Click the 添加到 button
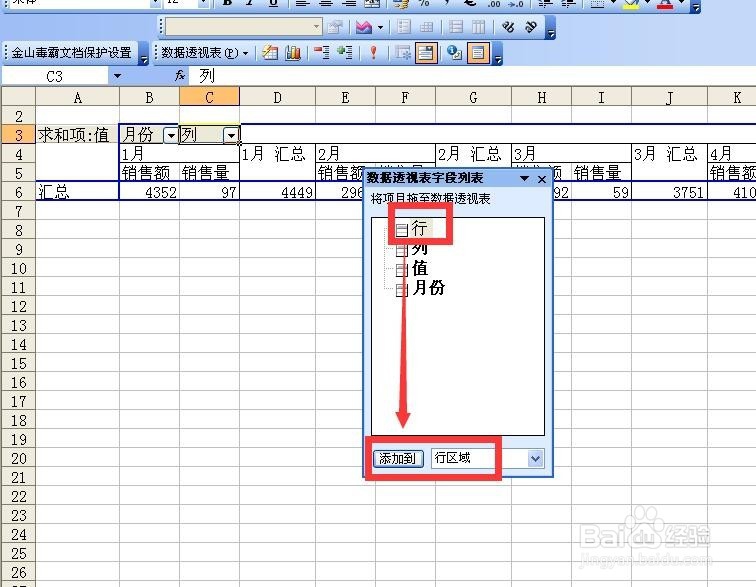 pos(398,458)
